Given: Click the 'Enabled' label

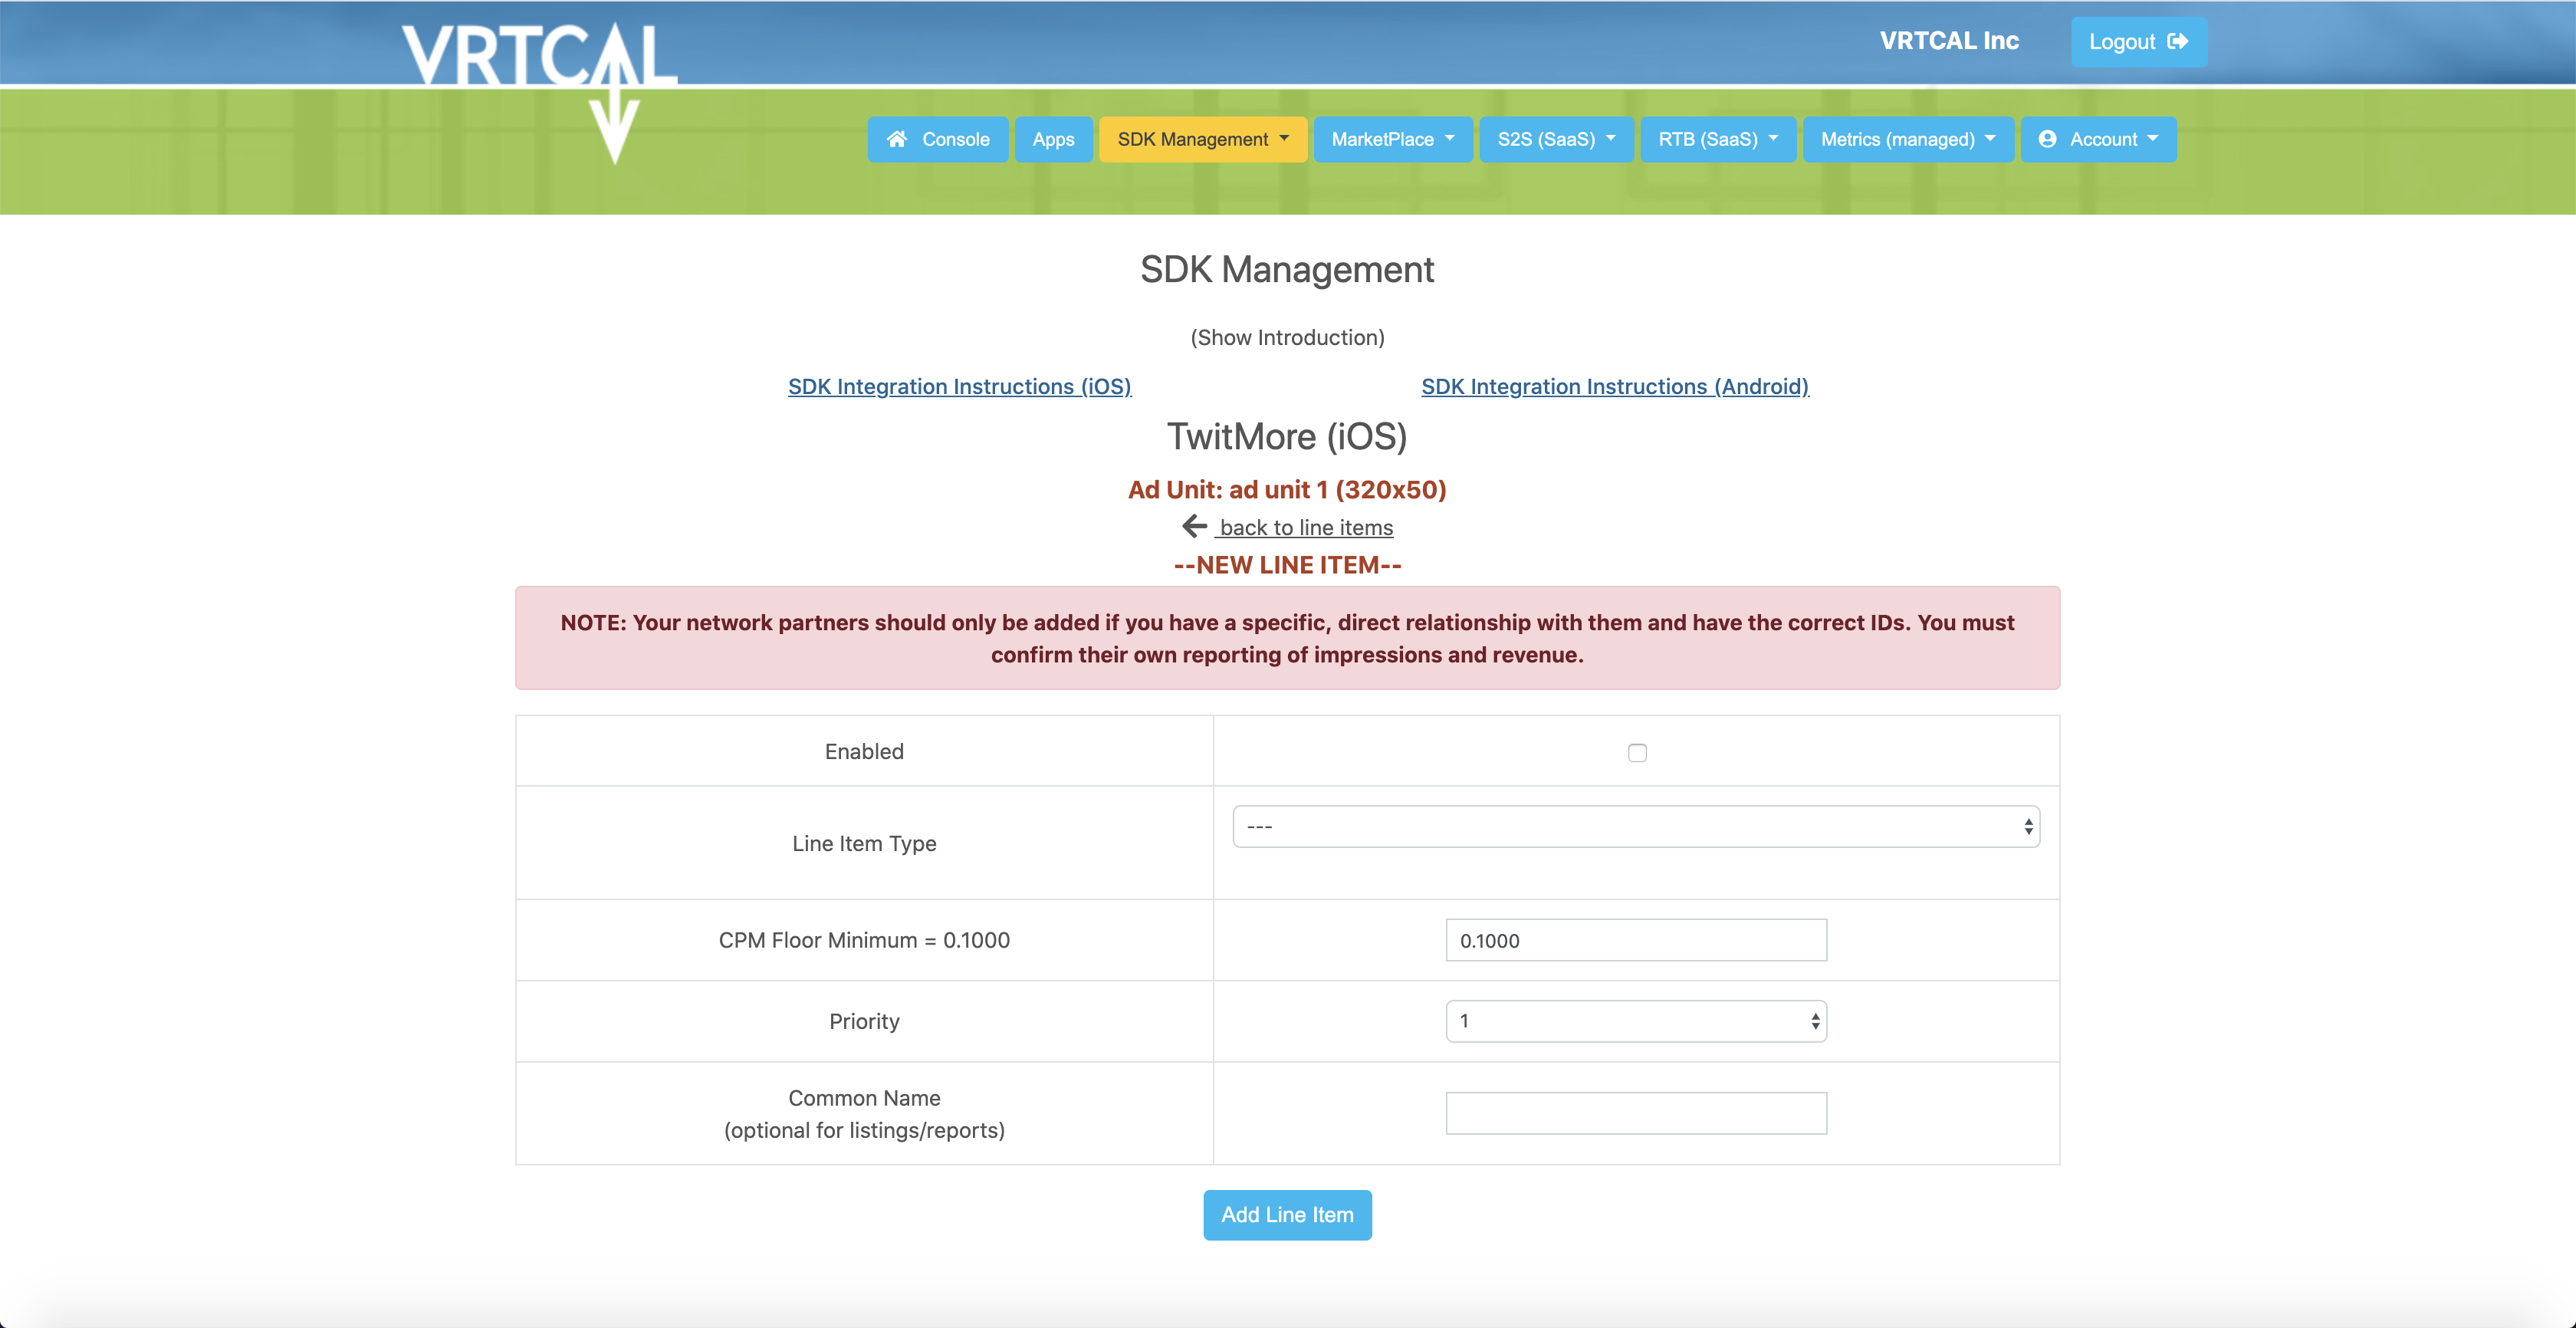Looking at the screenshot, I should click(x=864, y=751).
